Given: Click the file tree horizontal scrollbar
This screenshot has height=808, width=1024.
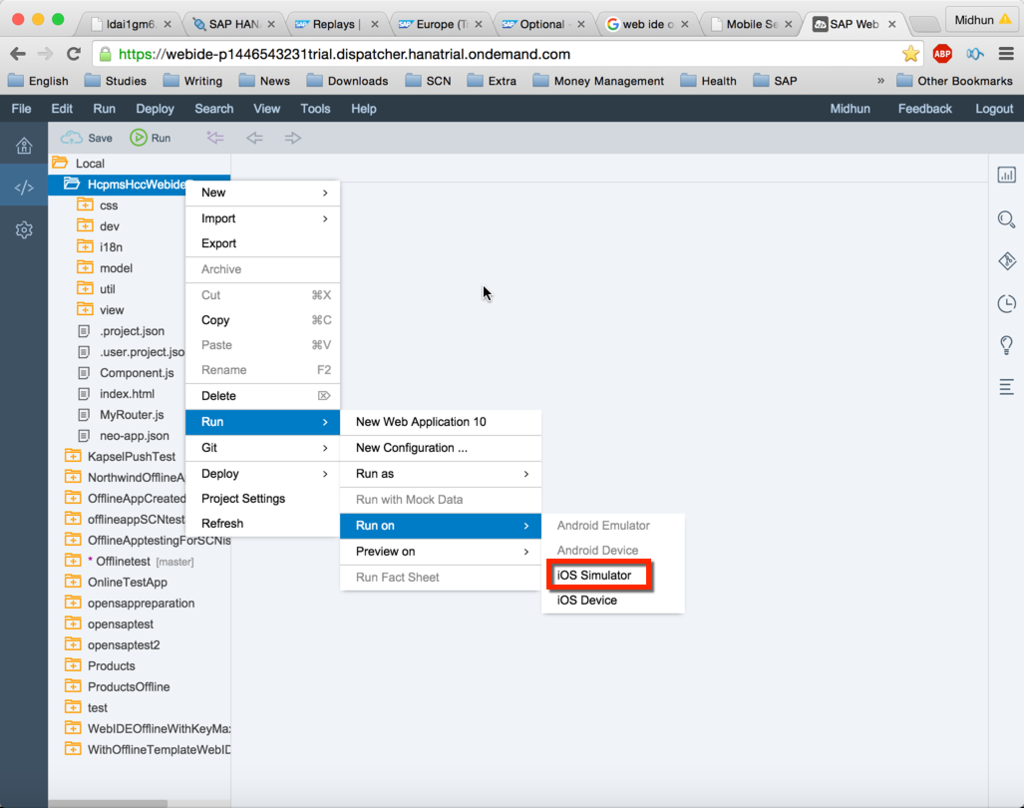Looking at the screenshot, I should pyautogui.click(x=108, y=803).
